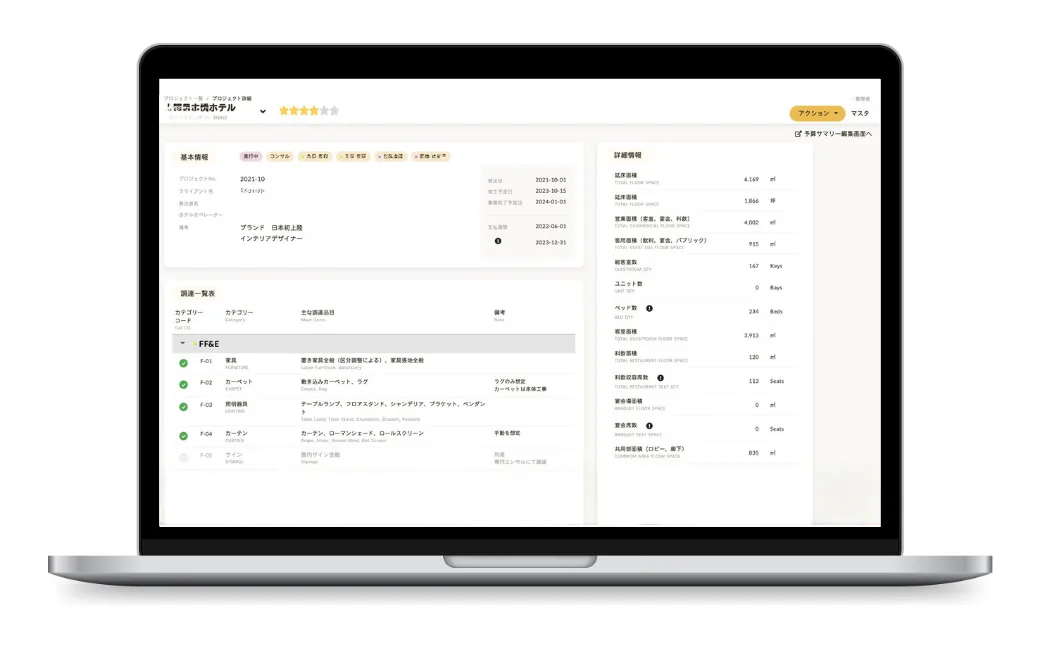The image size is (1040, 650).
Task: Enable the greyed F-05 サイン check
Action: [x=184, y=458]
